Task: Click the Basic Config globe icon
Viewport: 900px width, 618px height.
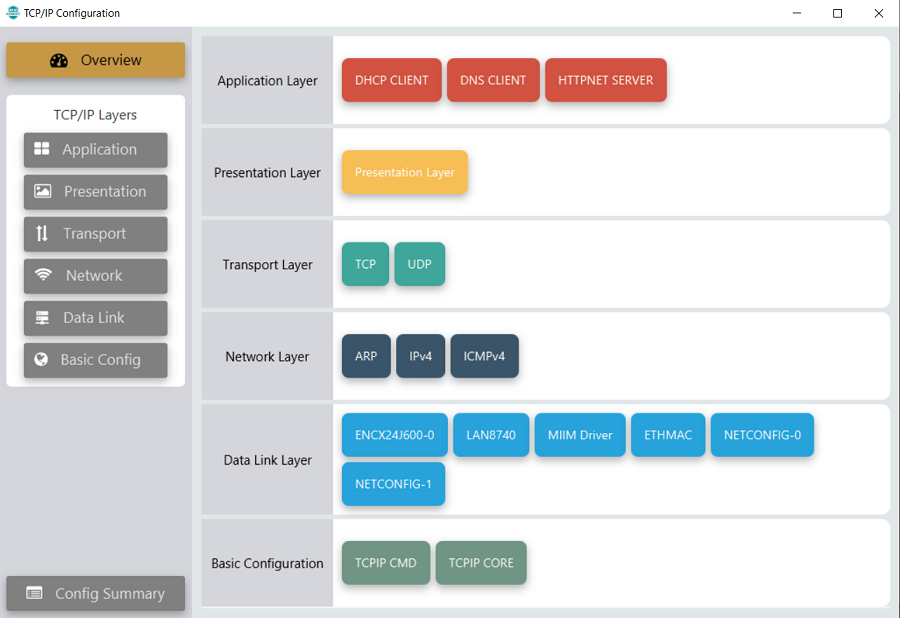Action: (x=41, y=359)
